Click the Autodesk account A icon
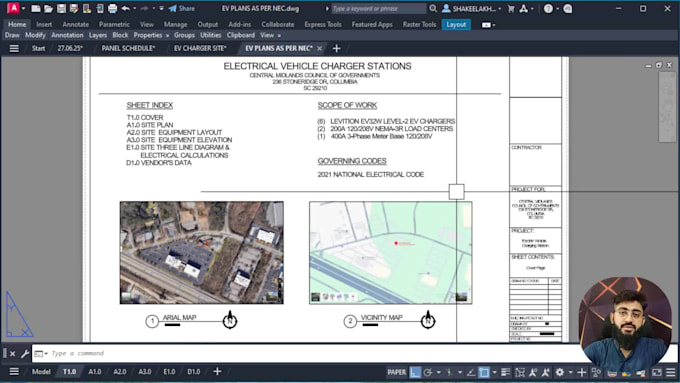Image resolution: width=680 pixels, height=383 pixels. (523, 8)
